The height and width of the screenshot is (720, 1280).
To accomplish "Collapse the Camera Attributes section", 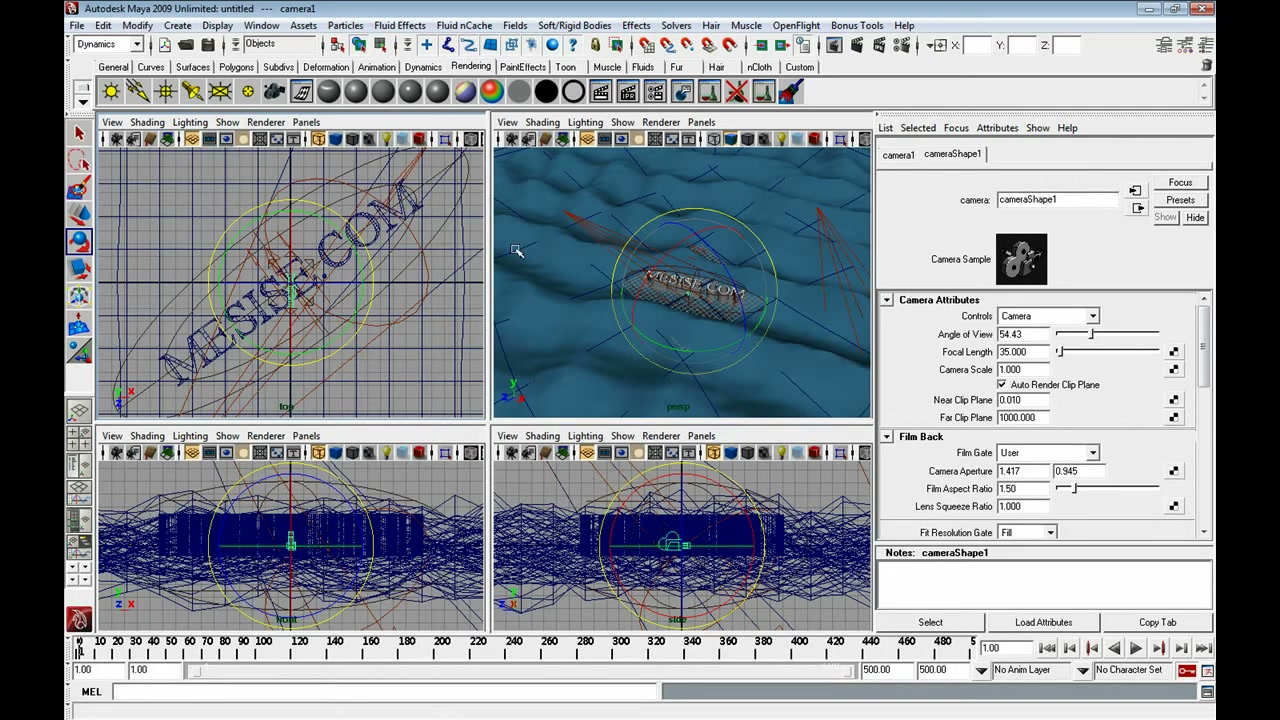I will [x=887, y=300].
